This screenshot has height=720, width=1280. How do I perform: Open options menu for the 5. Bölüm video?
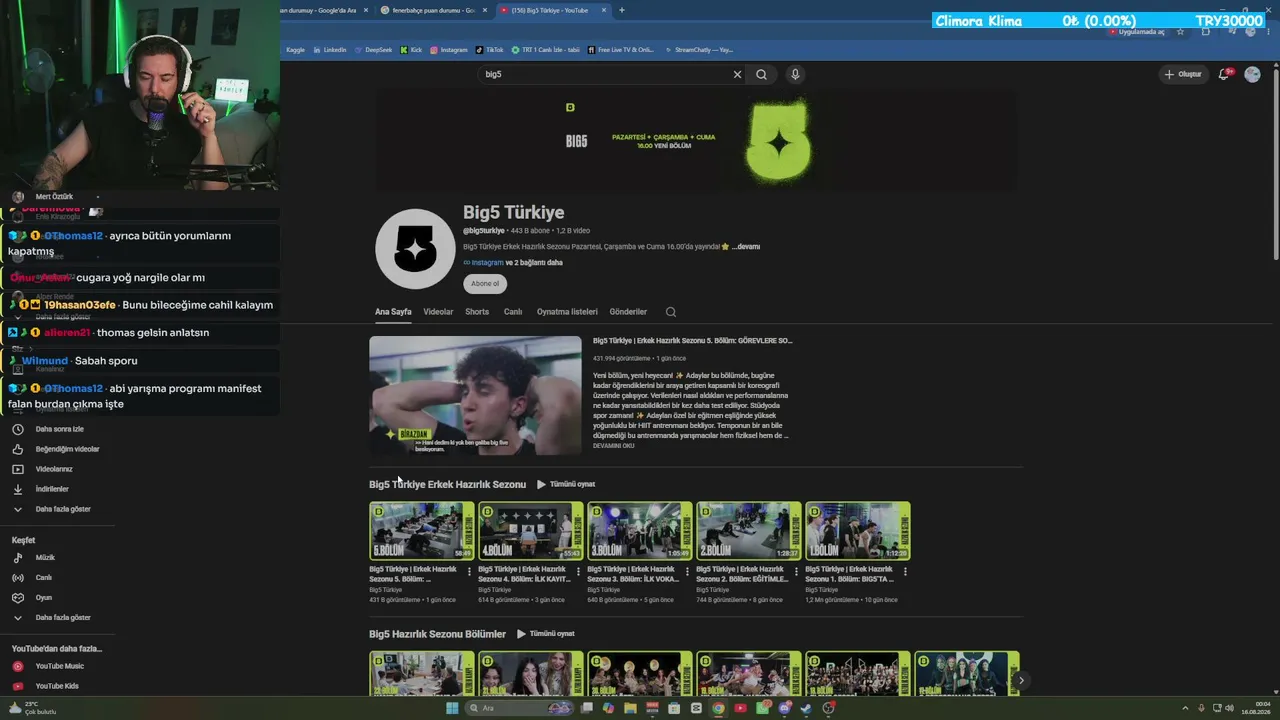pyautogui.click(x=469, y=572)
